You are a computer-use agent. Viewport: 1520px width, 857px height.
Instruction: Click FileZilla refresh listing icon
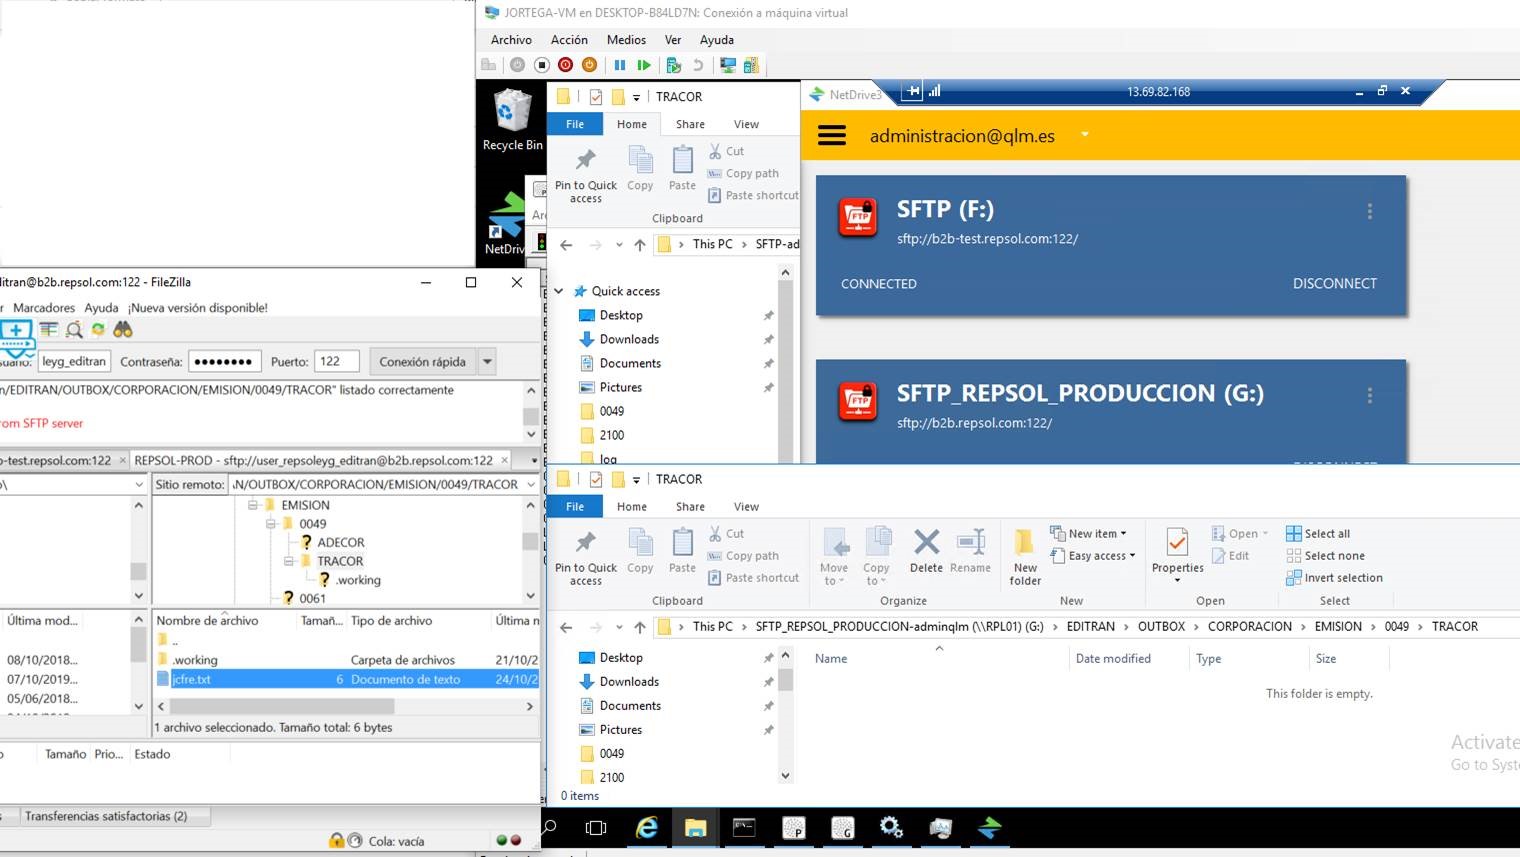pyautogui.click(x=98, y=329)
